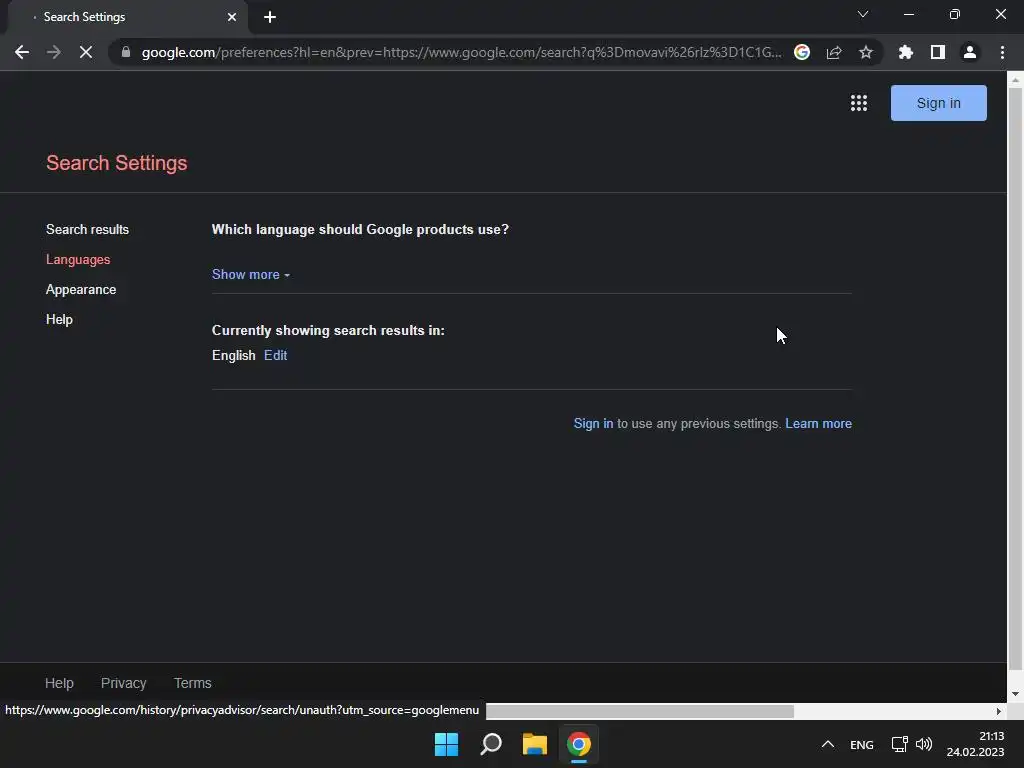
Task: Close the Search Settings tab
Action: [232, 17]
